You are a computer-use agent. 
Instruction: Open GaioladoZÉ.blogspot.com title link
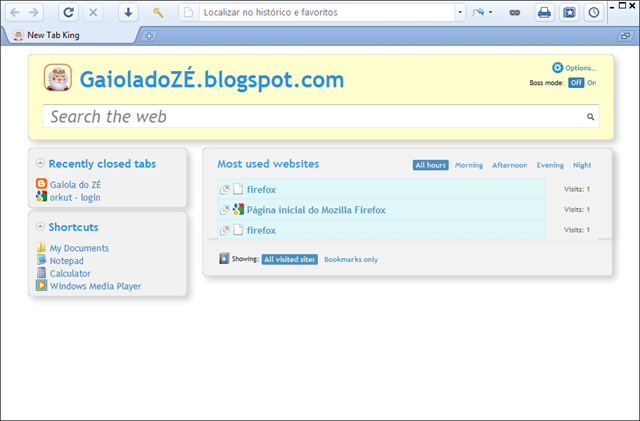pos(212,79)
